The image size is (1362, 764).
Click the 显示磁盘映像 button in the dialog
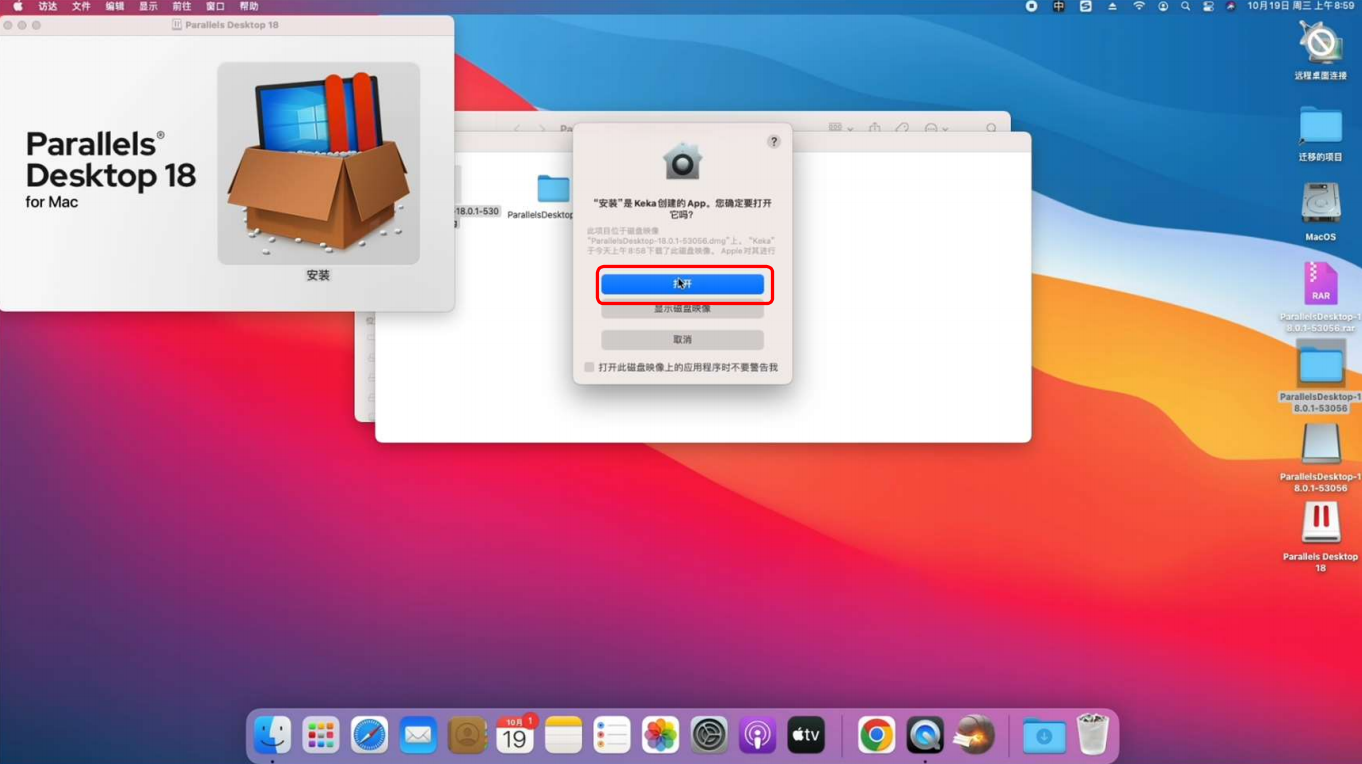pyautogui.click(x=682, y=309)
